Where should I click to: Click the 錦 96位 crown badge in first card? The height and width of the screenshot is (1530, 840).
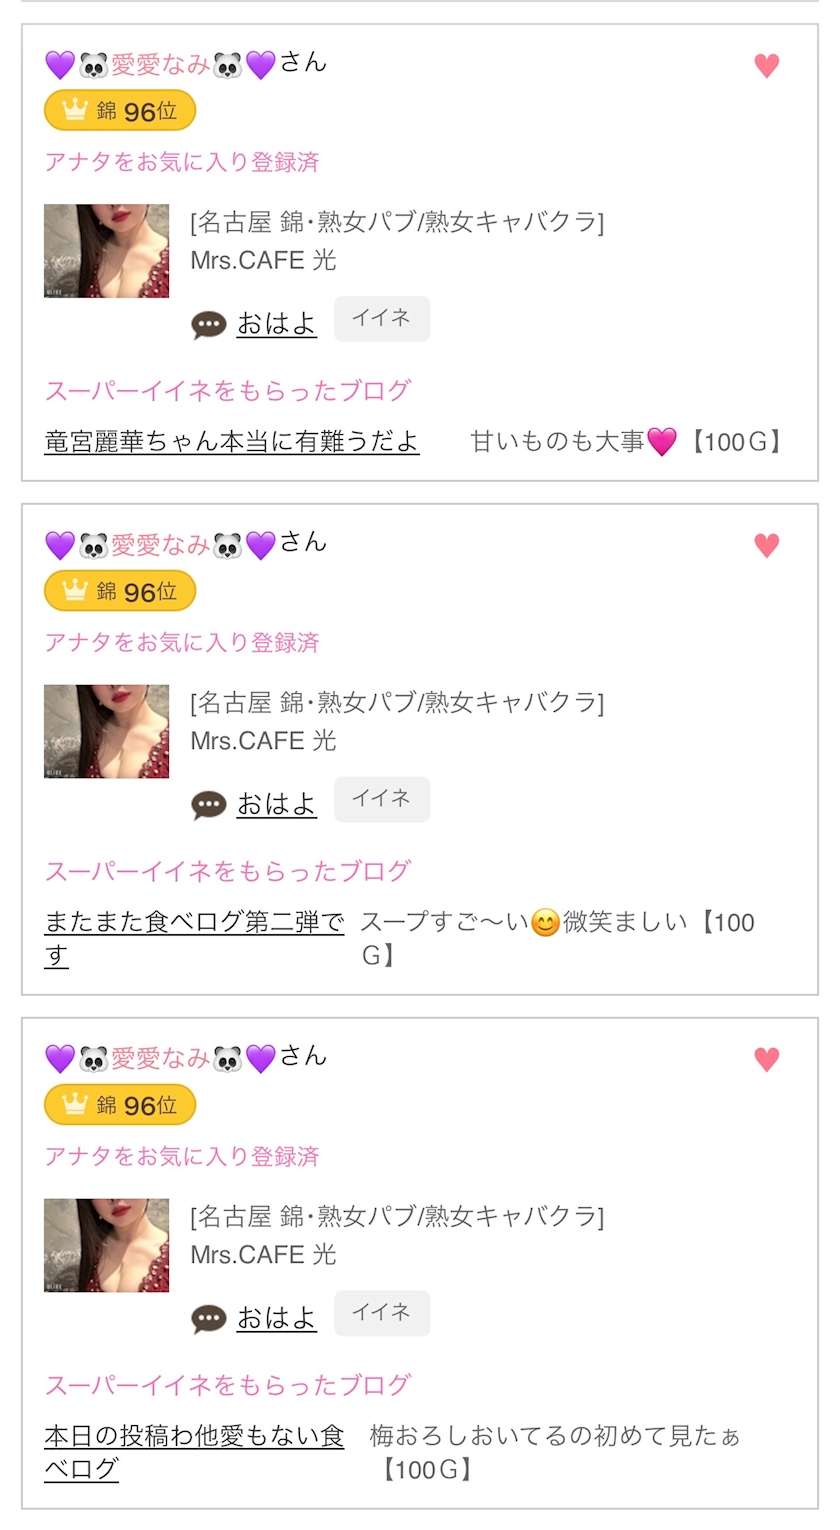click(x=120, y=111)
